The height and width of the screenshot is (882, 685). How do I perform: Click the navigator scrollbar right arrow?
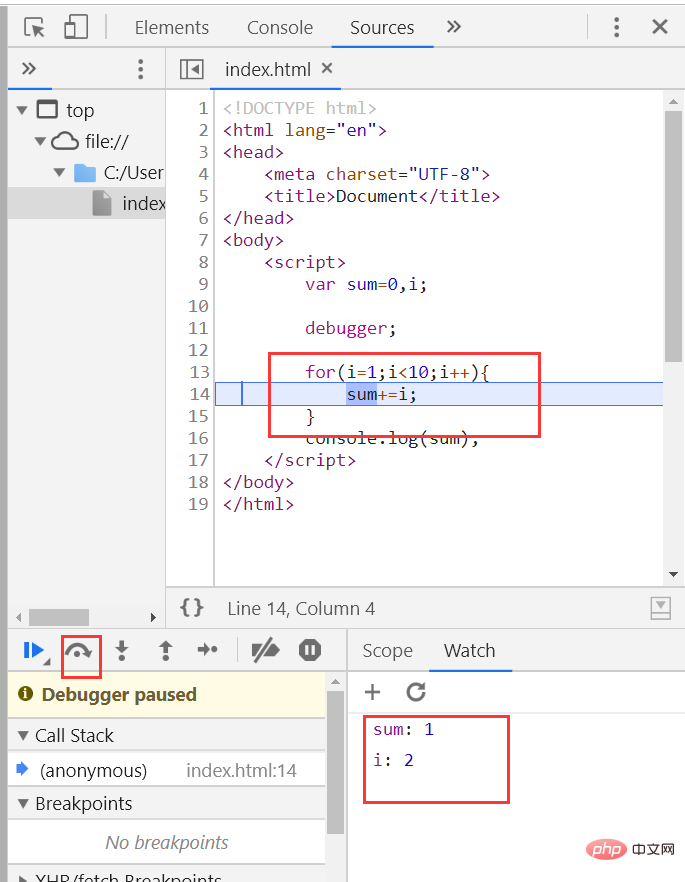pyautogui.click(x=153, y=617)
